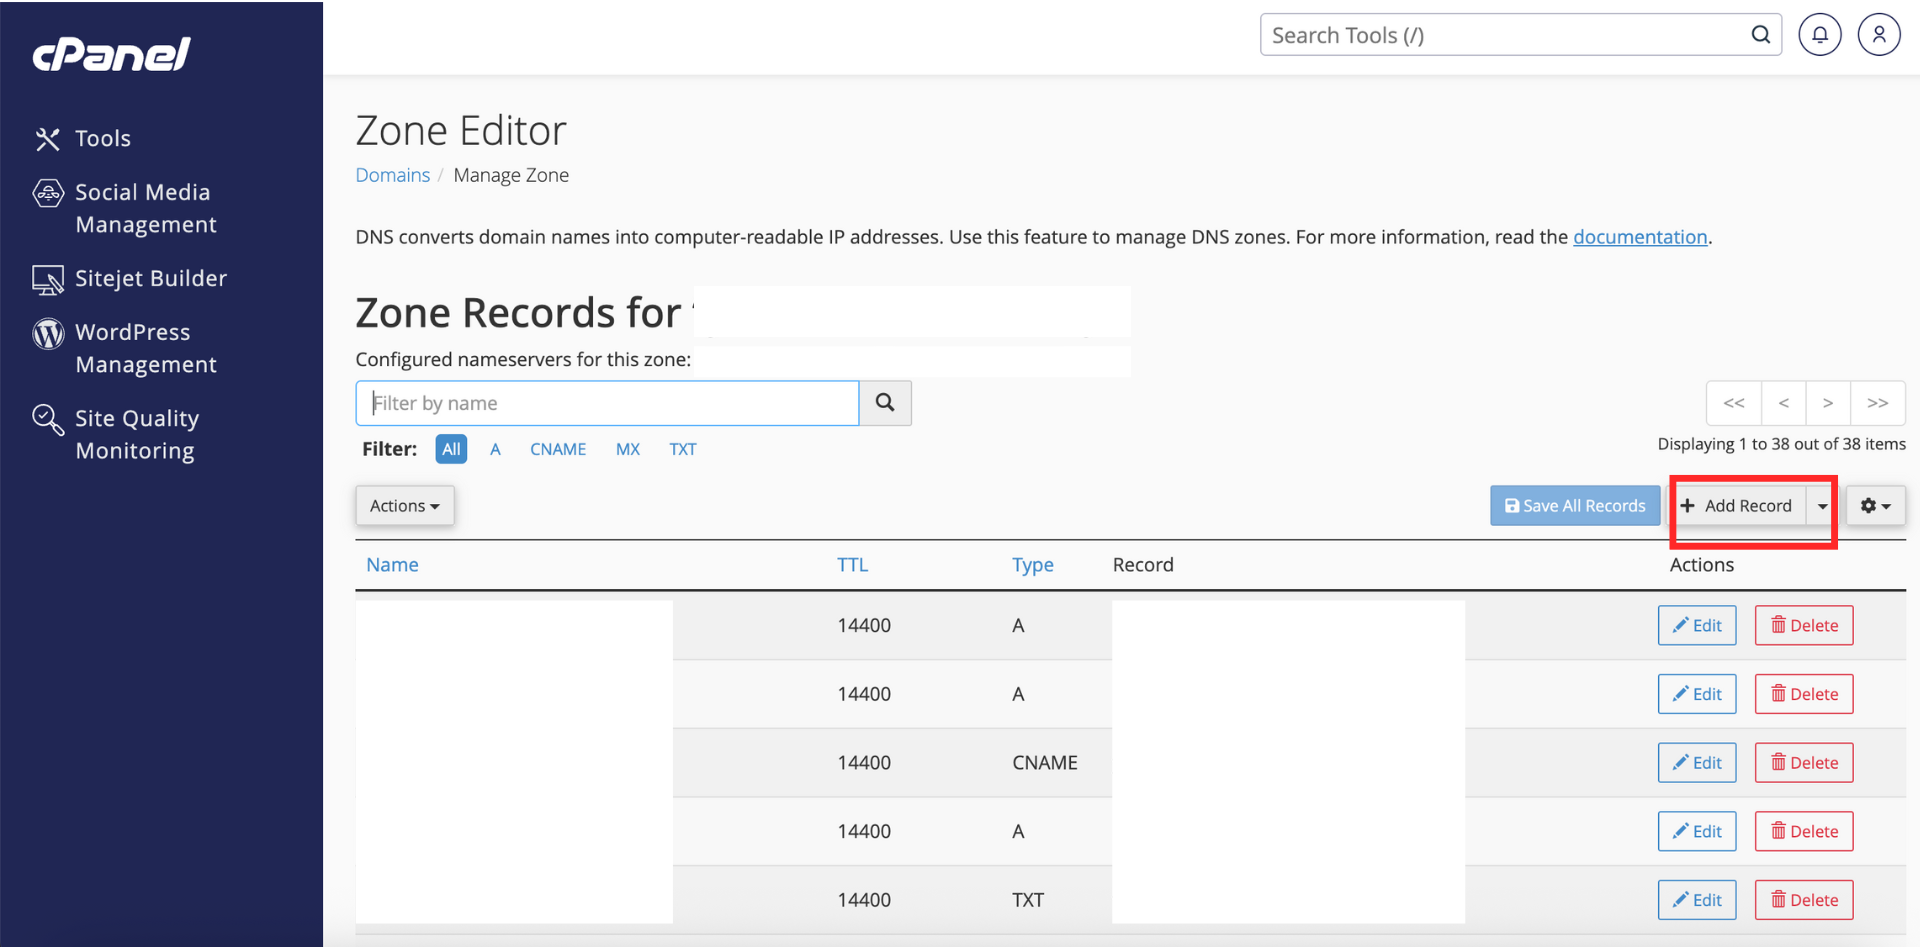Click the Displaying 1 to 38 items text
Image resolution: width=1920 pixels, height=947 pixels.
(x=1781, y=444)
